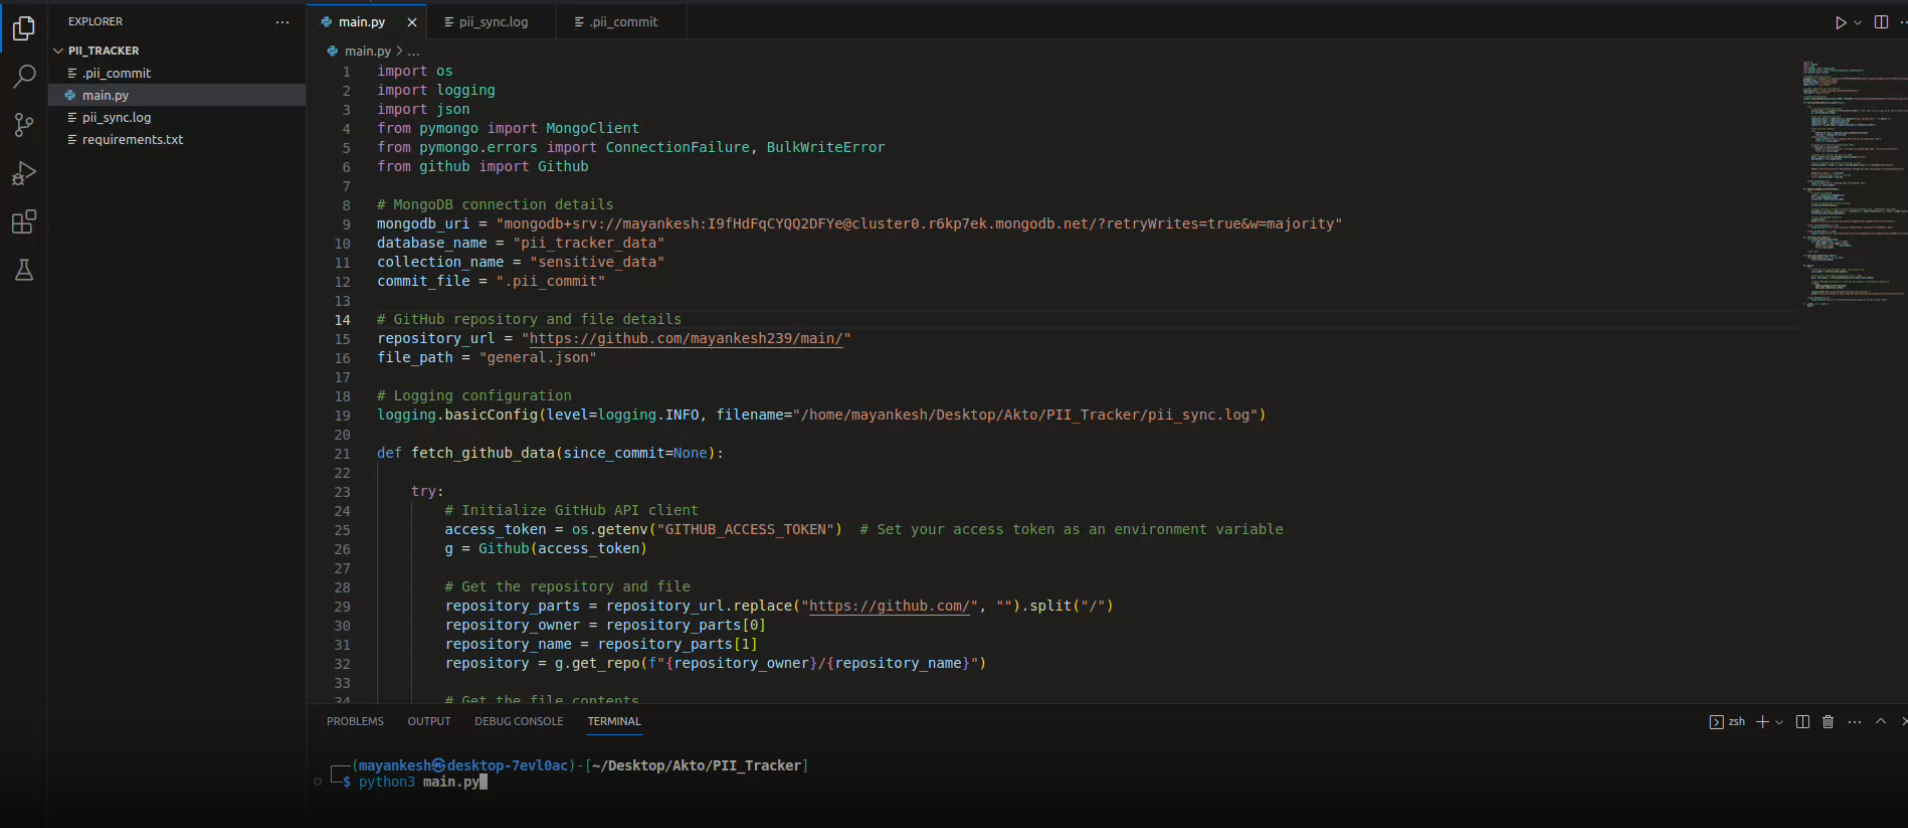Switch to the PROBLEMS panel tab
Viewport: 1908px width, 828px height.
[355, 721]
